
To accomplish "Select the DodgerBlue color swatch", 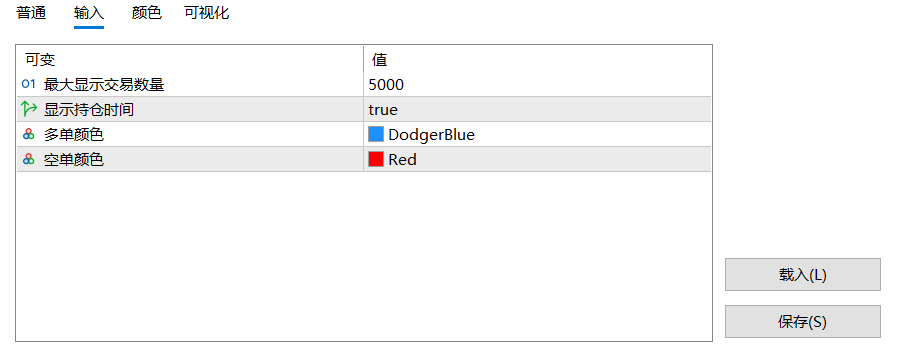I will [376, 135].
